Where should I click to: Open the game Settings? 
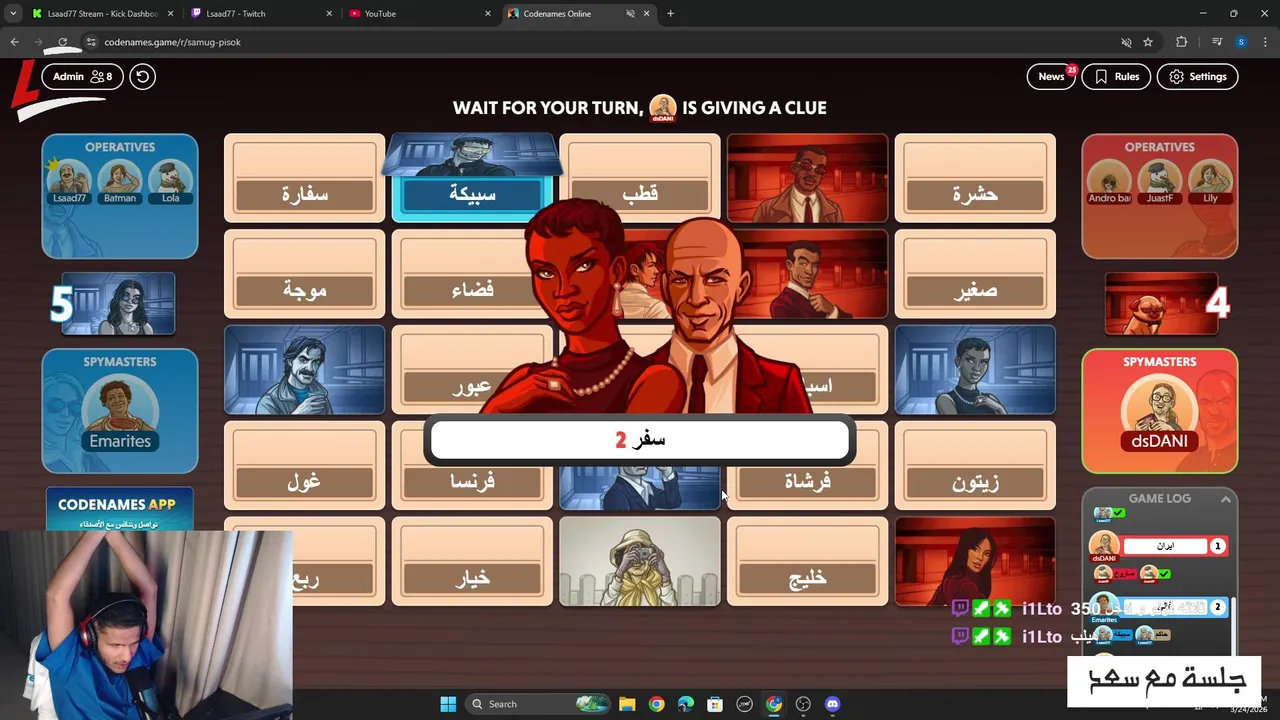[x=1197, y=76]
